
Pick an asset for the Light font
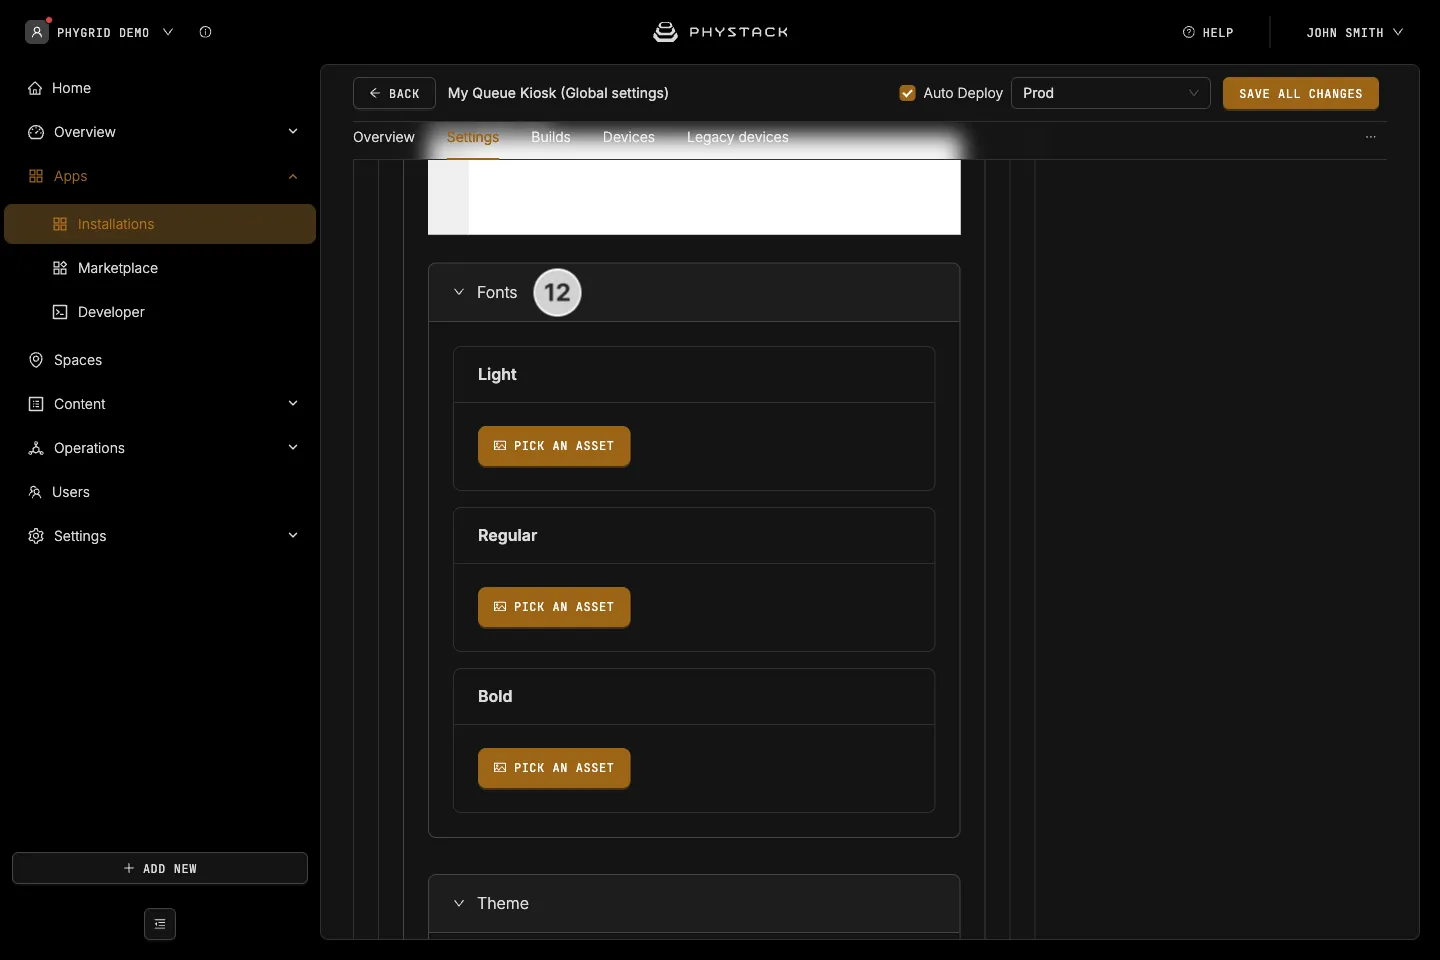coord(554,446)
